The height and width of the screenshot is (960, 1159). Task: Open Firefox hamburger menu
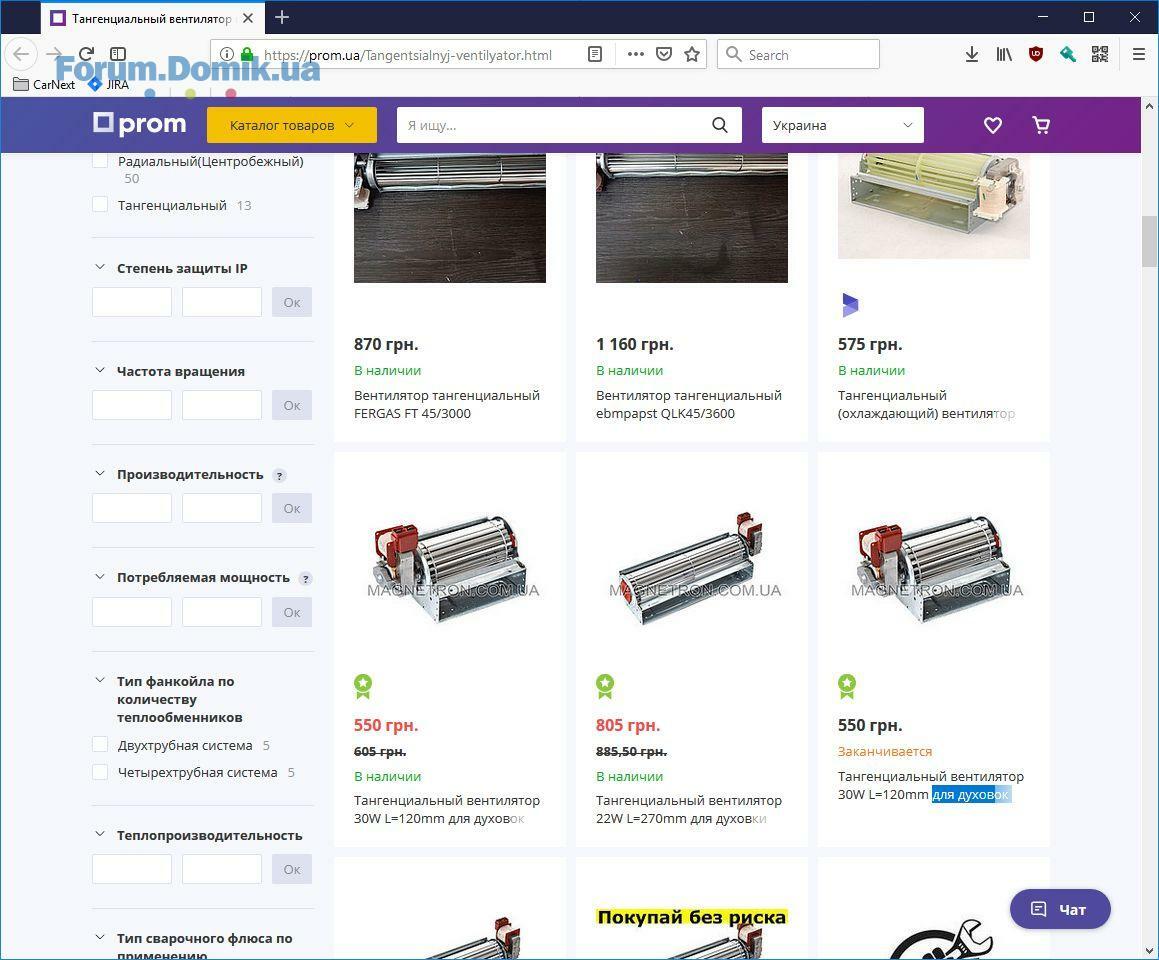tap(1138, 54)
